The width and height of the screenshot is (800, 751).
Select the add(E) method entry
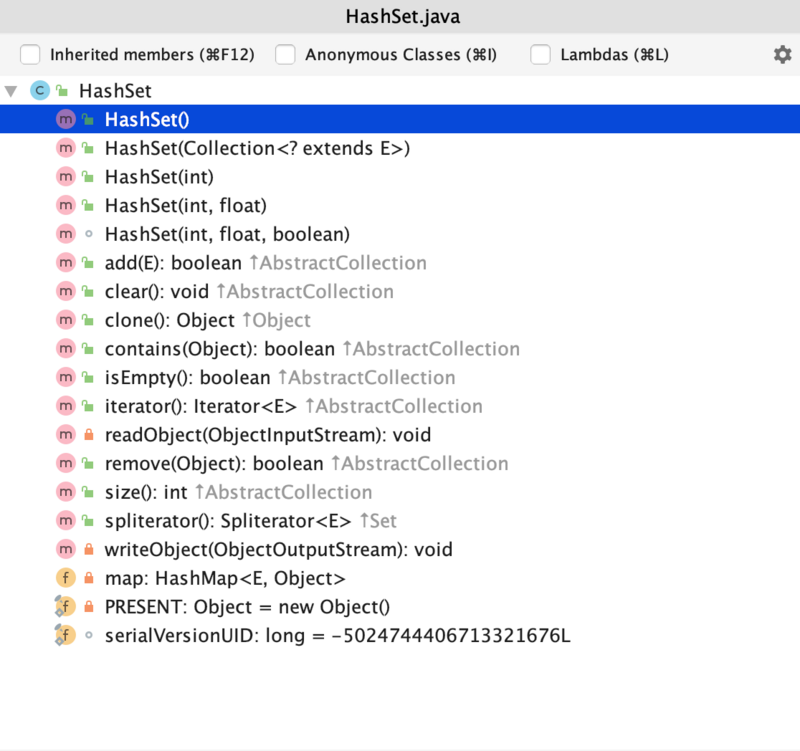pyautogui.click(x=173, y=263)
